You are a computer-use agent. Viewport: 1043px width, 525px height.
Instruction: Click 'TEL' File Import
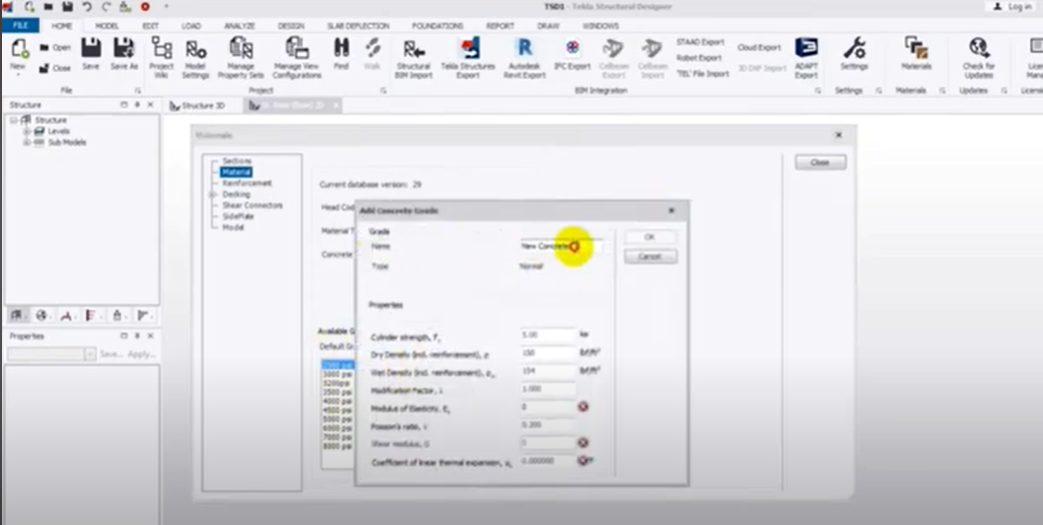tap(702, 74)
